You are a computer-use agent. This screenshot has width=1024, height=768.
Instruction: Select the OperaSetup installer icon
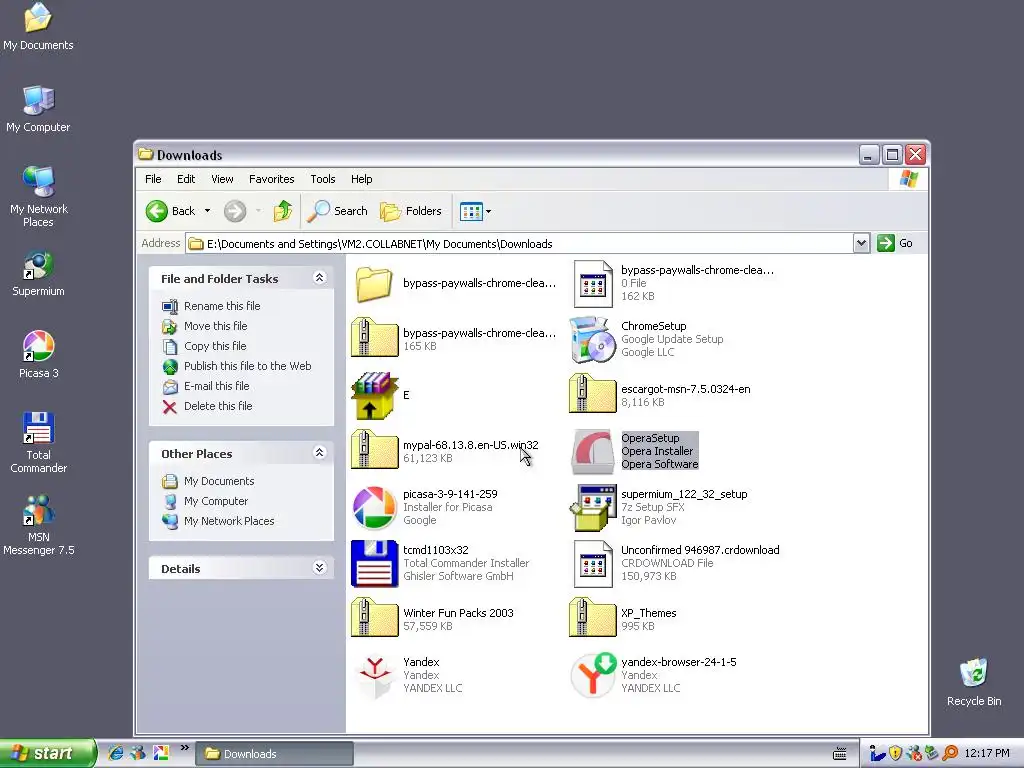tap(593, 451)
